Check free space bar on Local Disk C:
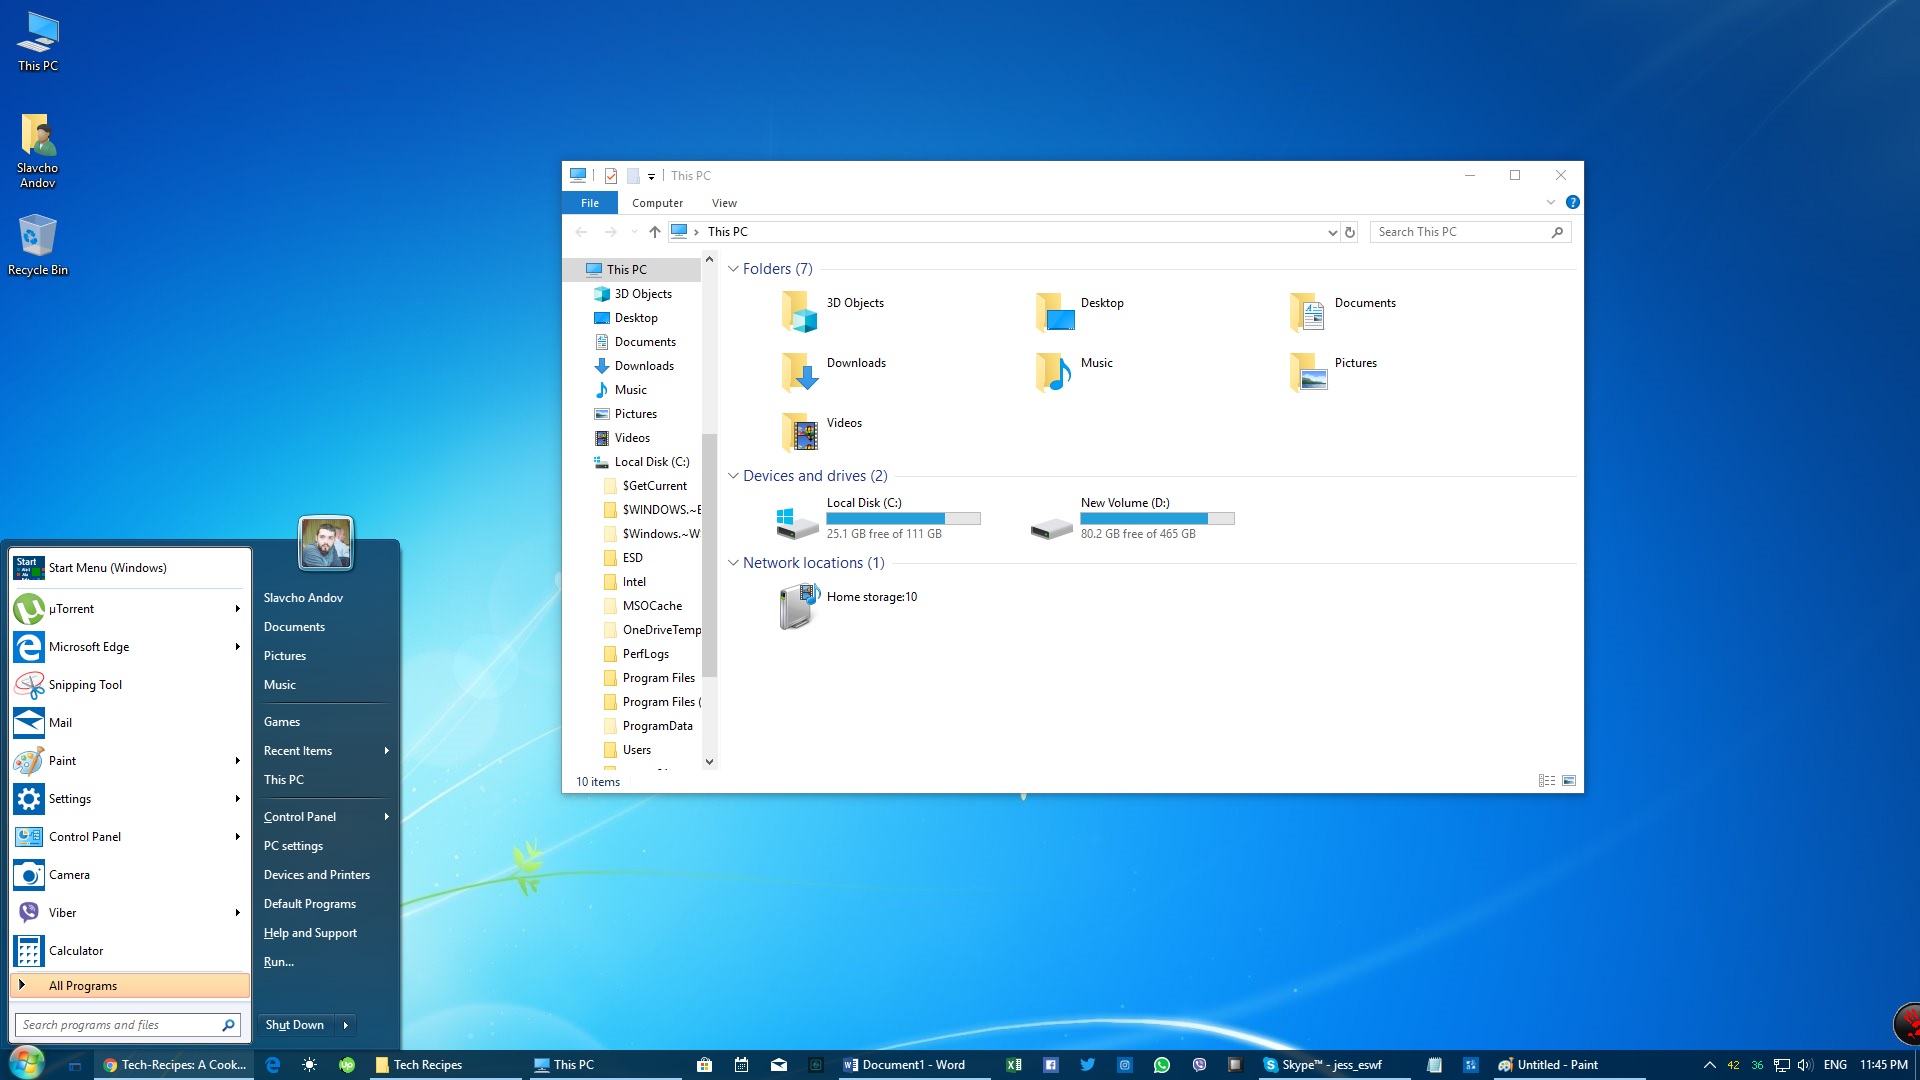Image resolution: width=1920 pixels, height=1080 pixels. [x=903, y=518]
